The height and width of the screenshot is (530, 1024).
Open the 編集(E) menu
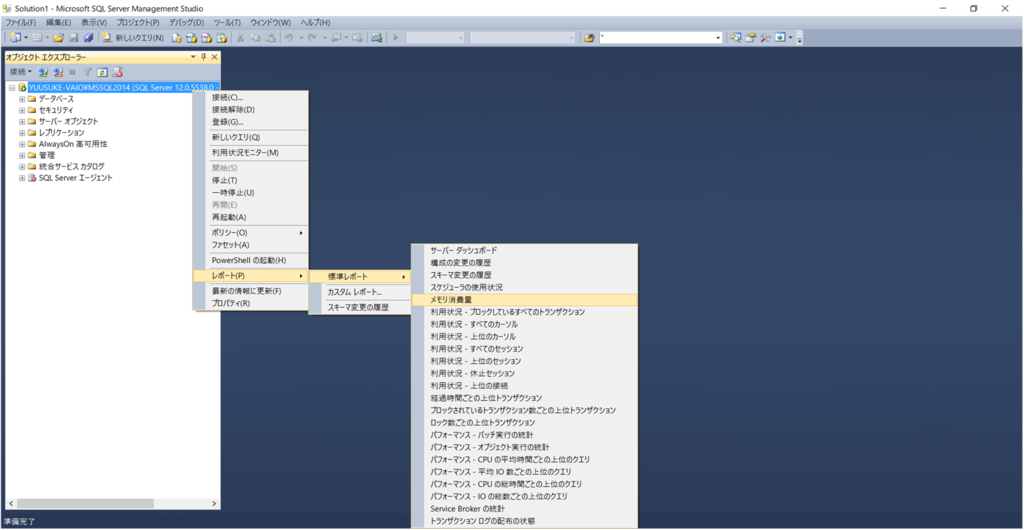pyautogui.click(x=58, y=22)
